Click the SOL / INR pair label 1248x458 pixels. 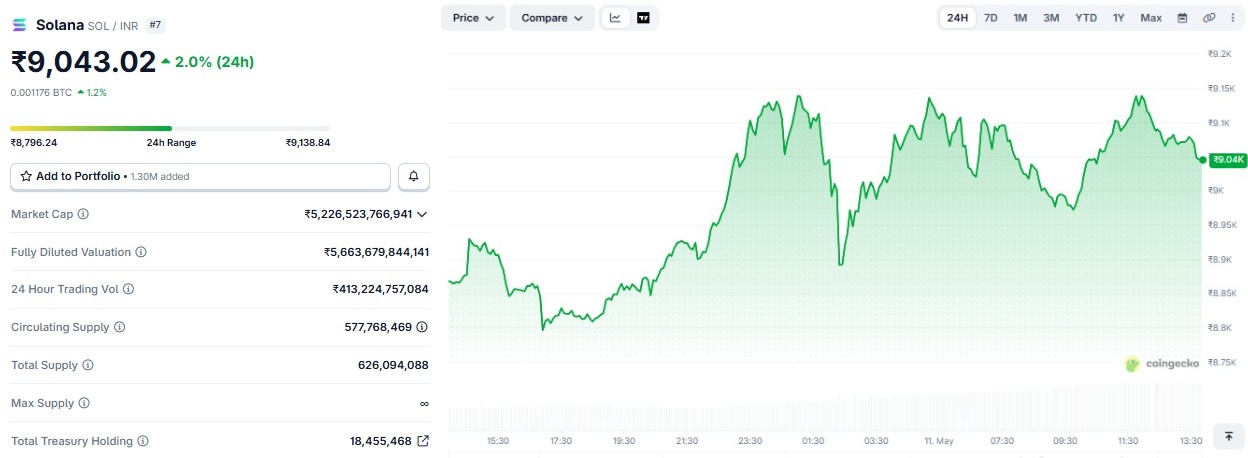point(113,25)
